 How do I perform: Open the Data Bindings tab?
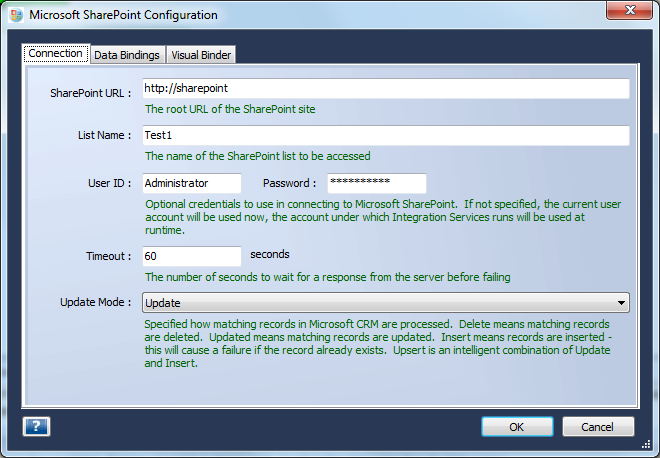click(x=127, y=55)
